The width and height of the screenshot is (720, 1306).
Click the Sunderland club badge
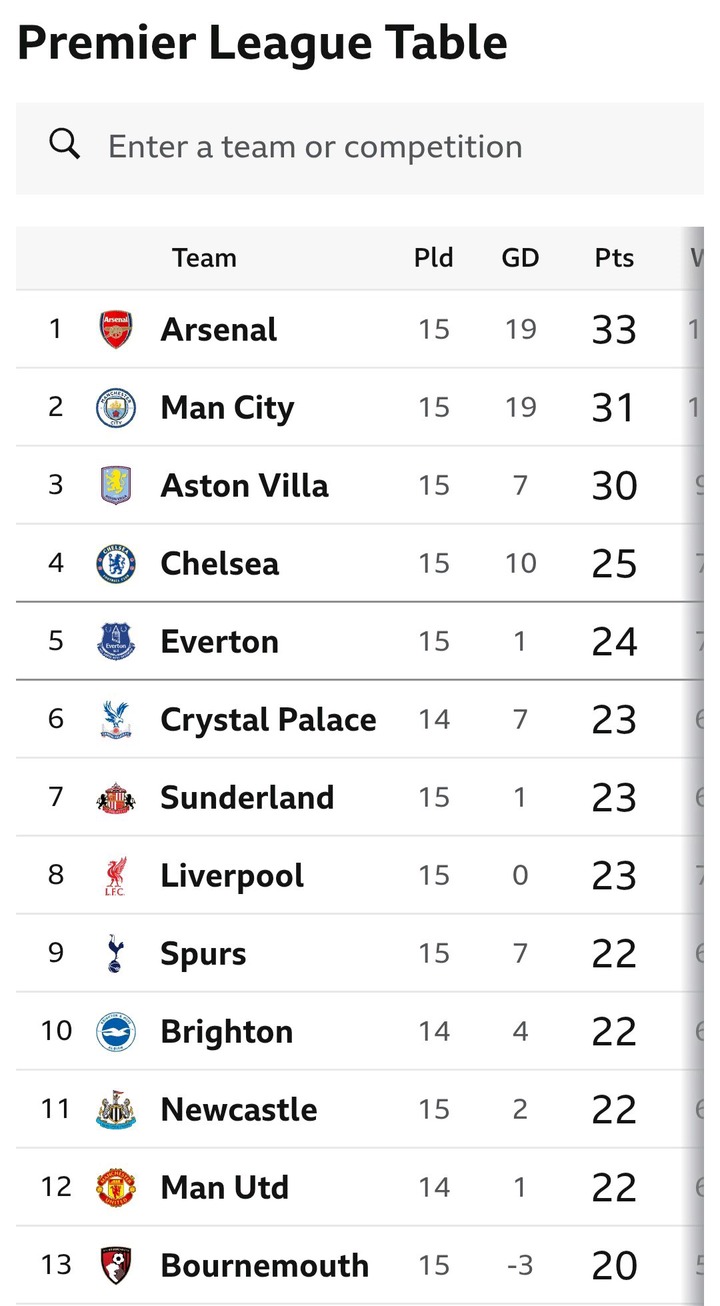pos(116,797)
